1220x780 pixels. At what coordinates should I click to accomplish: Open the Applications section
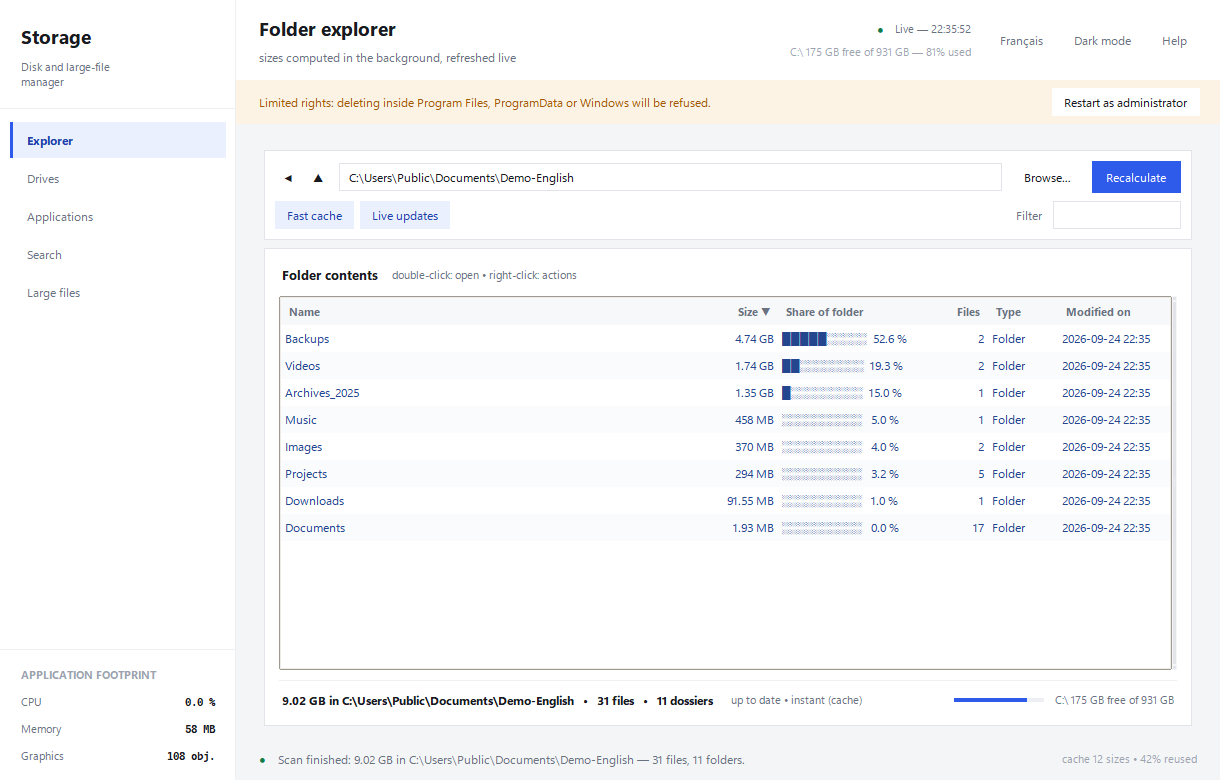click(x=118, y=217)
